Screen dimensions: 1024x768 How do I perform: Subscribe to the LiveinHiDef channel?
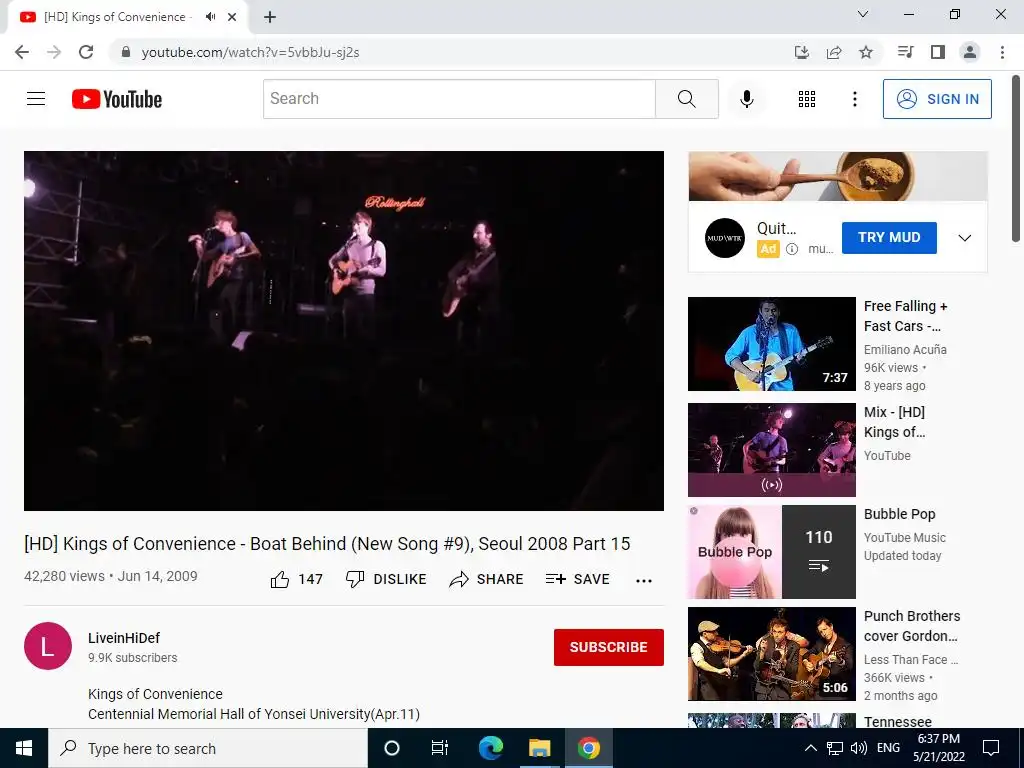(x=609, y=647)
